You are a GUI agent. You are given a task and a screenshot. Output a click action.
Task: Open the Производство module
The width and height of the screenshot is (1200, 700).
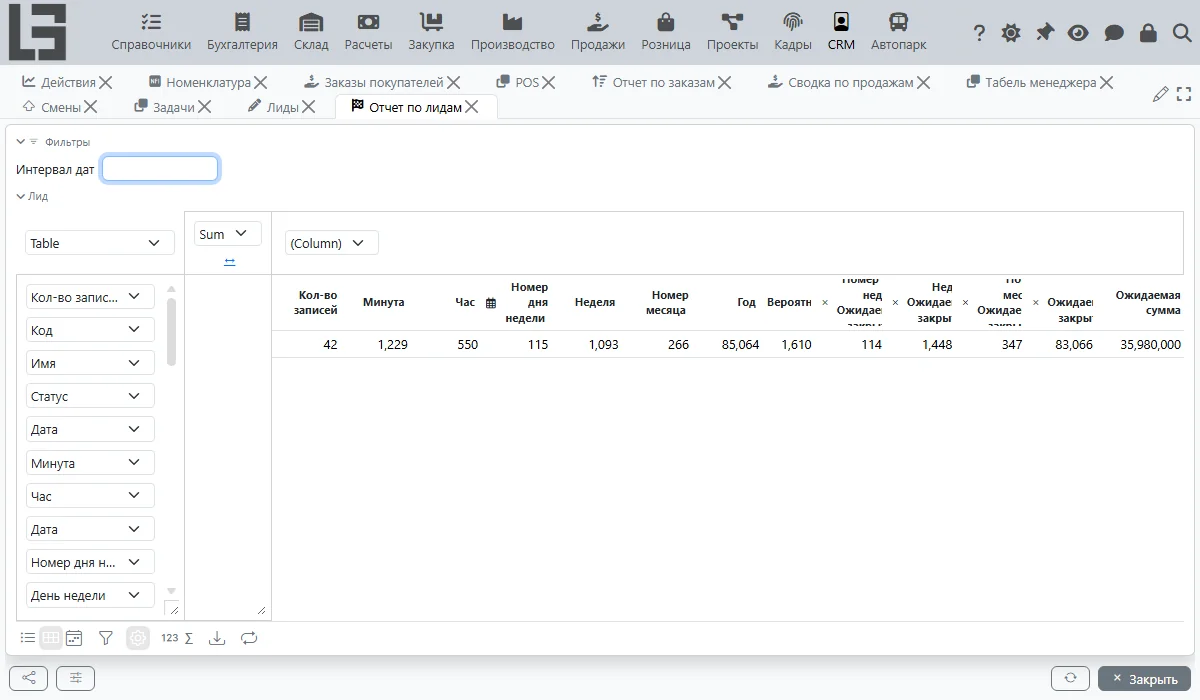[512, 32]
